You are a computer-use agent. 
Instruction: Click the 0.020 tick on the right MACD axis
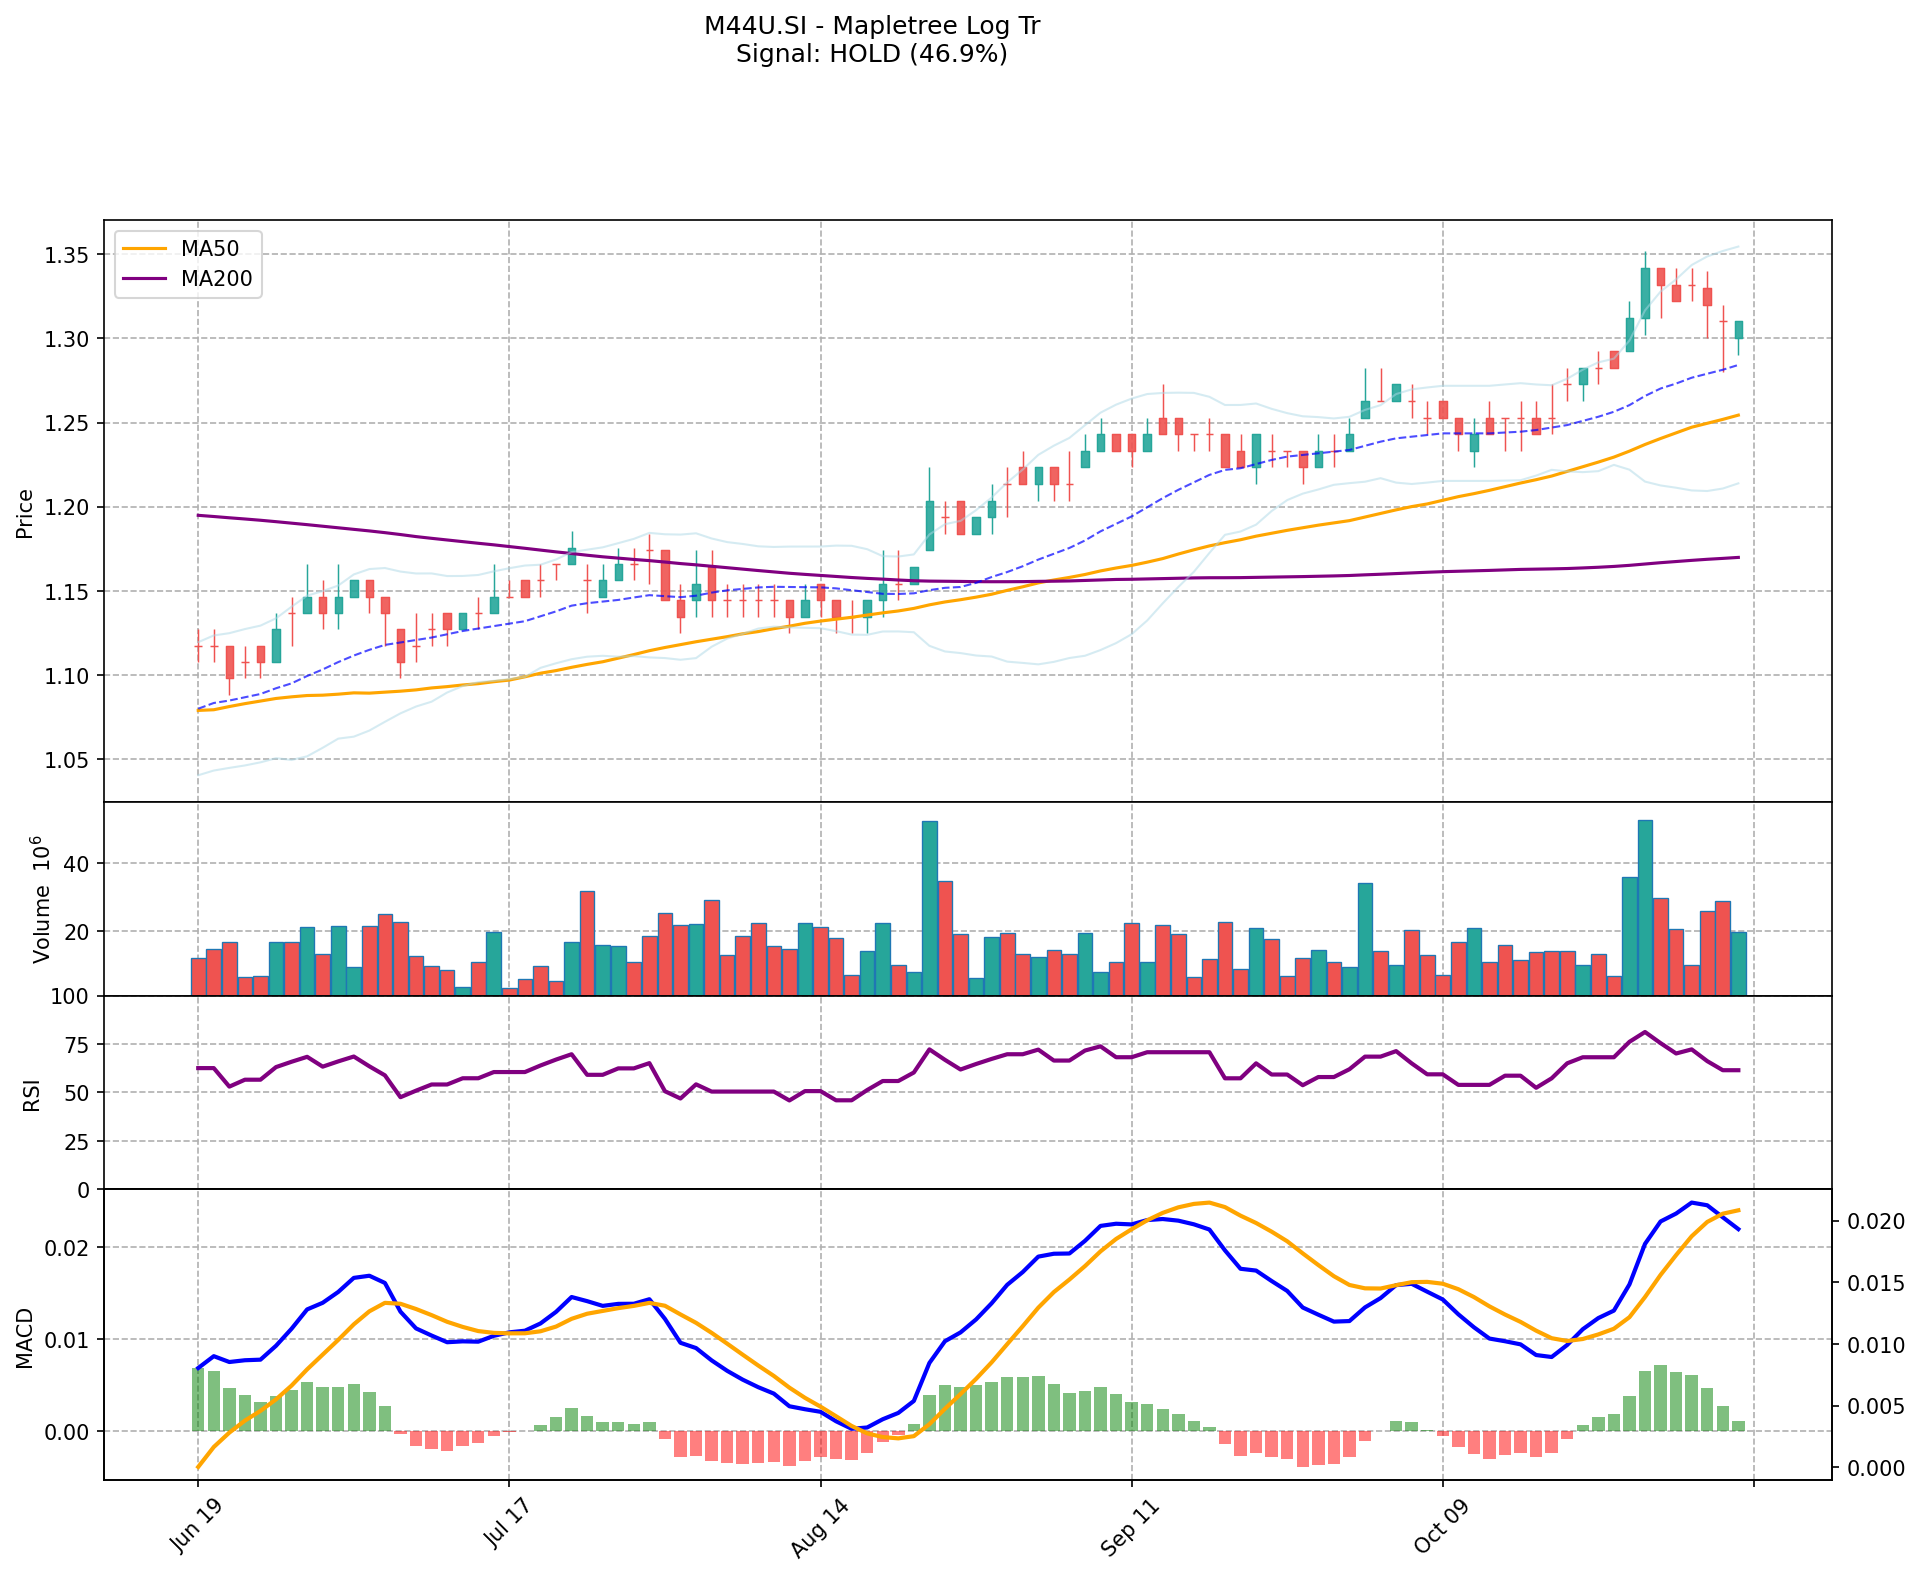coord(1875,1222)
